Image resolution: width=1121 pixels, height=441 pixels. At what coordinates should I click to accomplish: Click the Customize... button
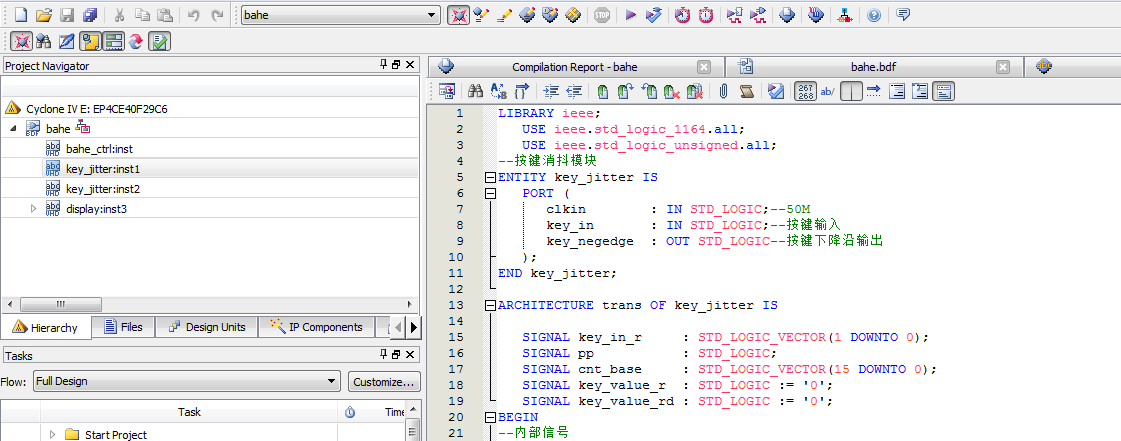click(x=384, y=382)
